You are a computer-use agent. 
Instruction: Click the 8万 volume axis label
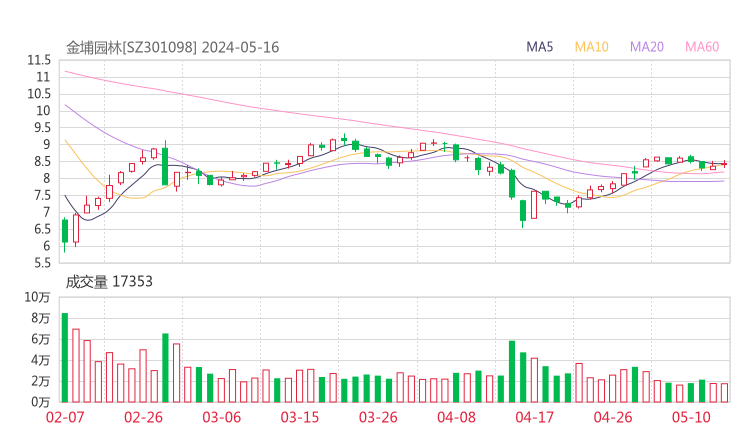[x=41, y=318]
